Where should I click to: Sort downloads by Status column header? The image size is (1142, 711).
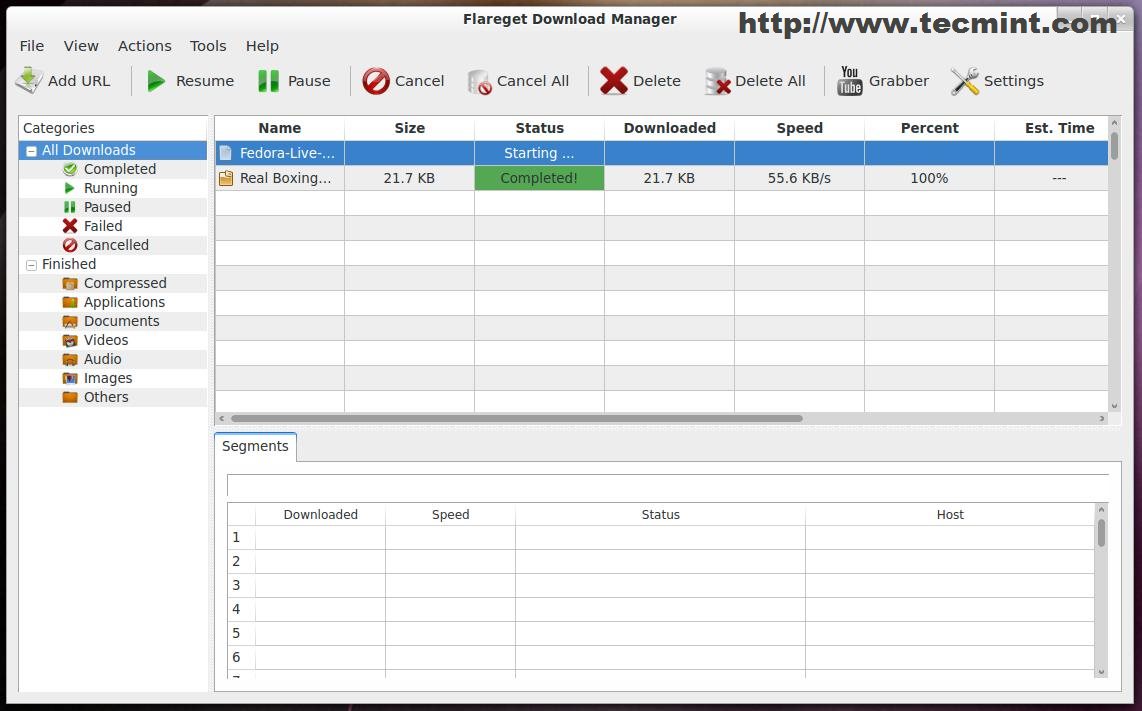point(540,128)
